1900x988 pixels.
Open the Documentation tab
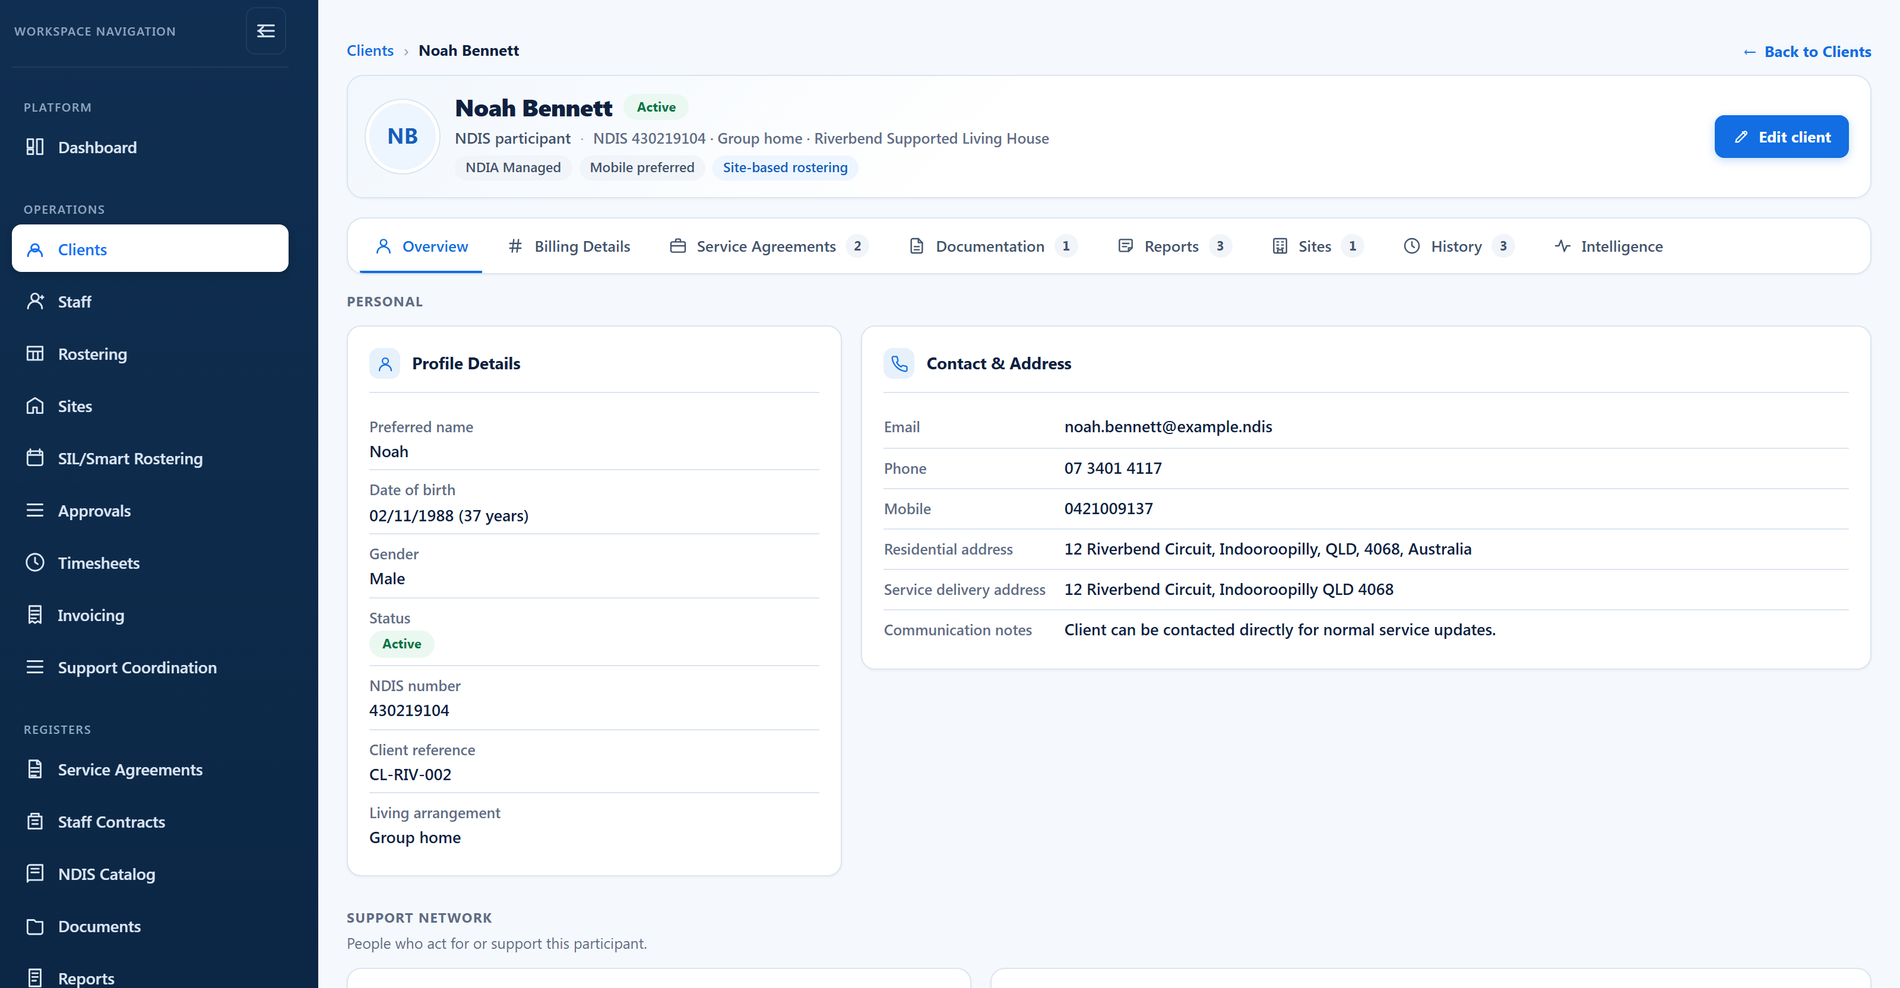992,246
